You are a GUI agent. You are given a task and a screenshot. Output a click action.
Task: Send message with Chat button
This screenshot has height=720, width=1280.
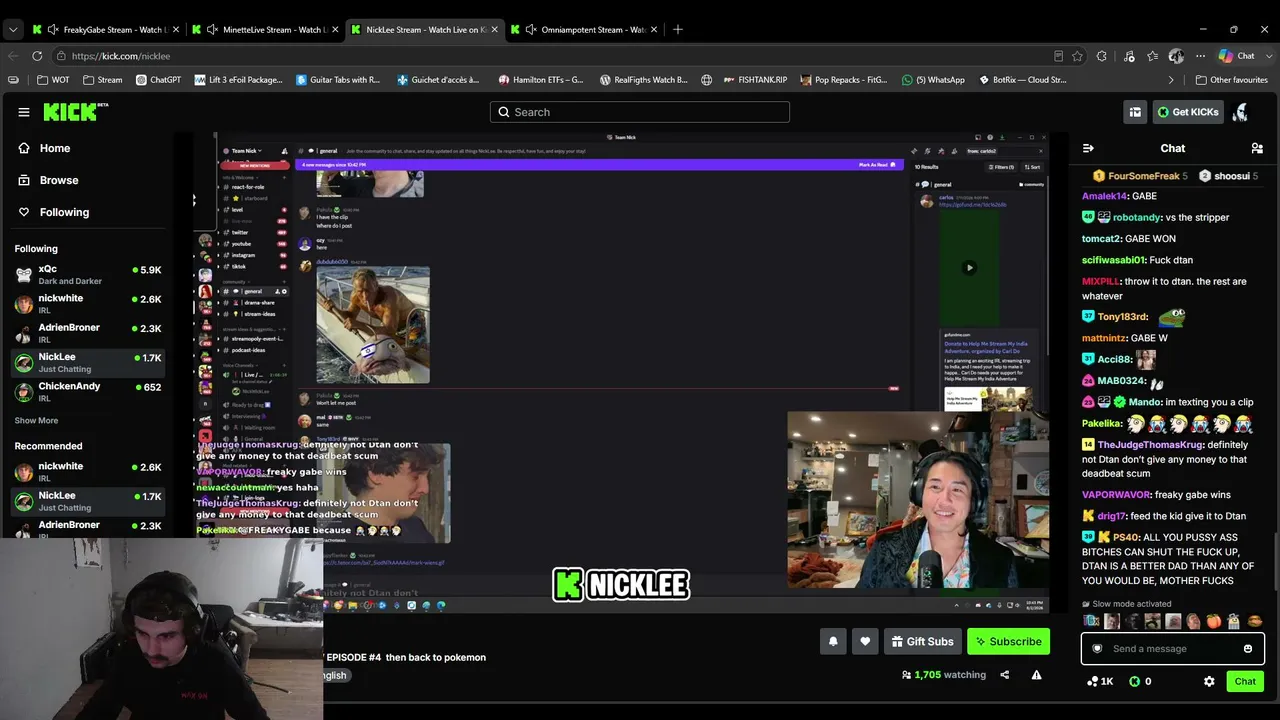click(1245, 682)
